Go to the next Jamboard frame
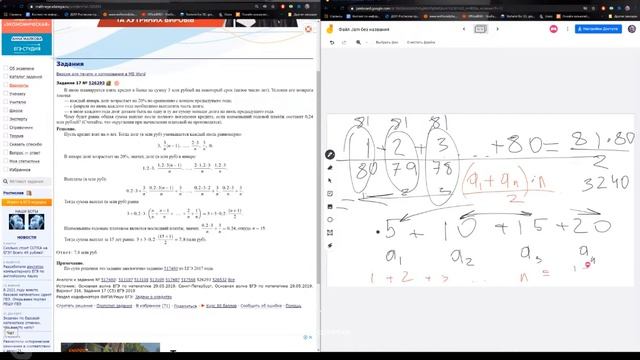This screenshot has height=360, width=640. pos(497,29)
